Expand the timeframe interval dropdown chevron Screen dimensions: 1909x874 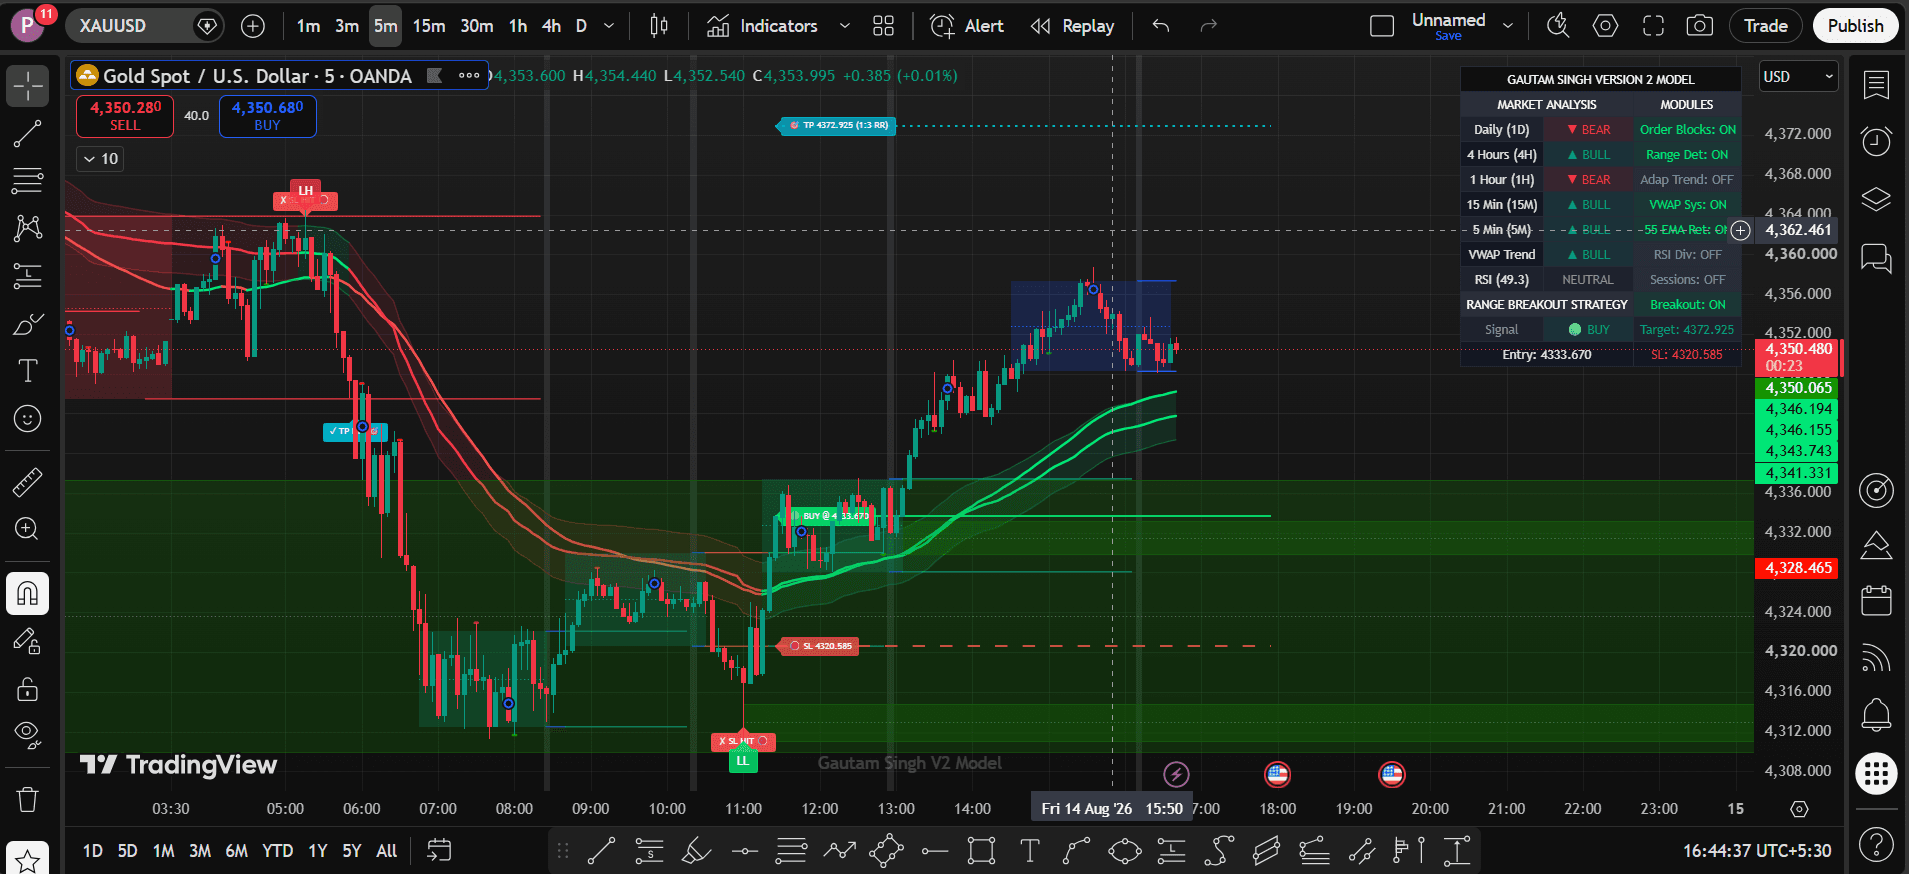point(608,26)
